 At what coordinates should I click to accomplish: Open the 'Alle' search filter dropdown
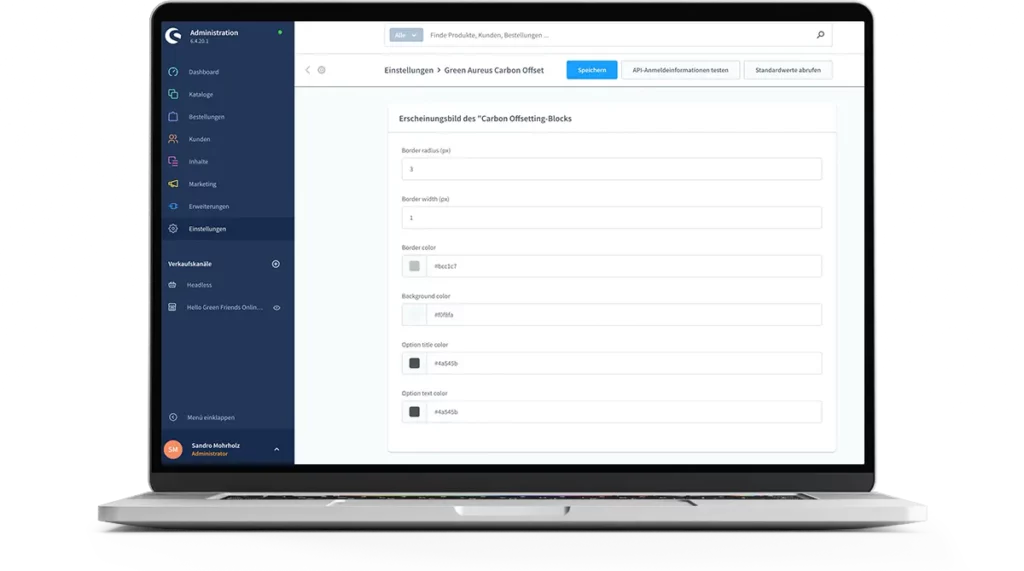(406, 35)
